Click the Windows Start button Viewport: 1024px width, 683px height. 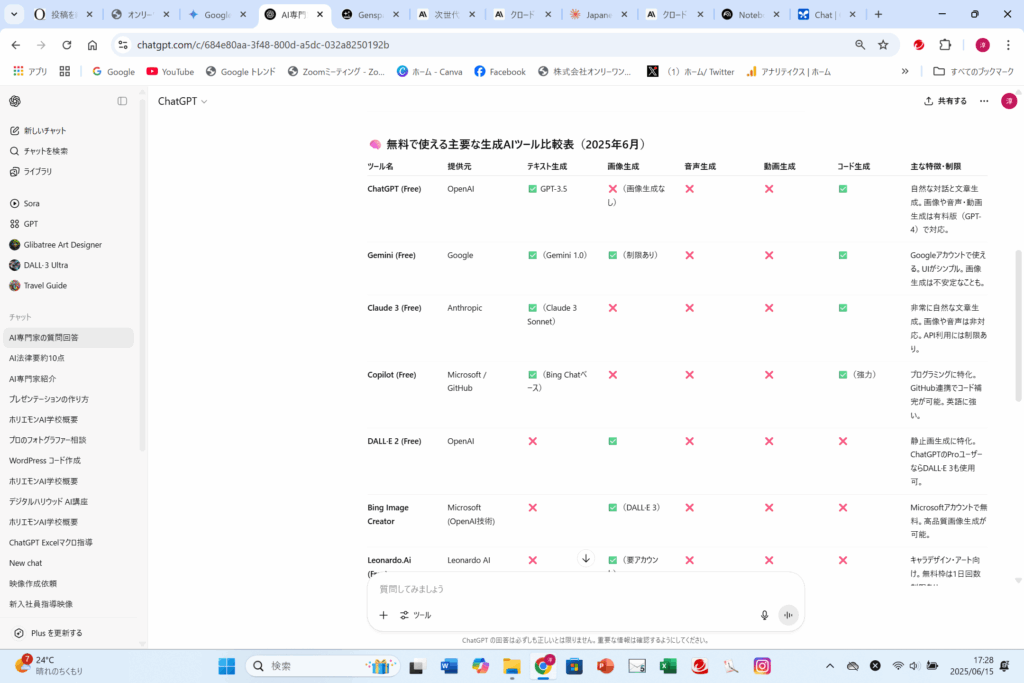coord(227,666)
